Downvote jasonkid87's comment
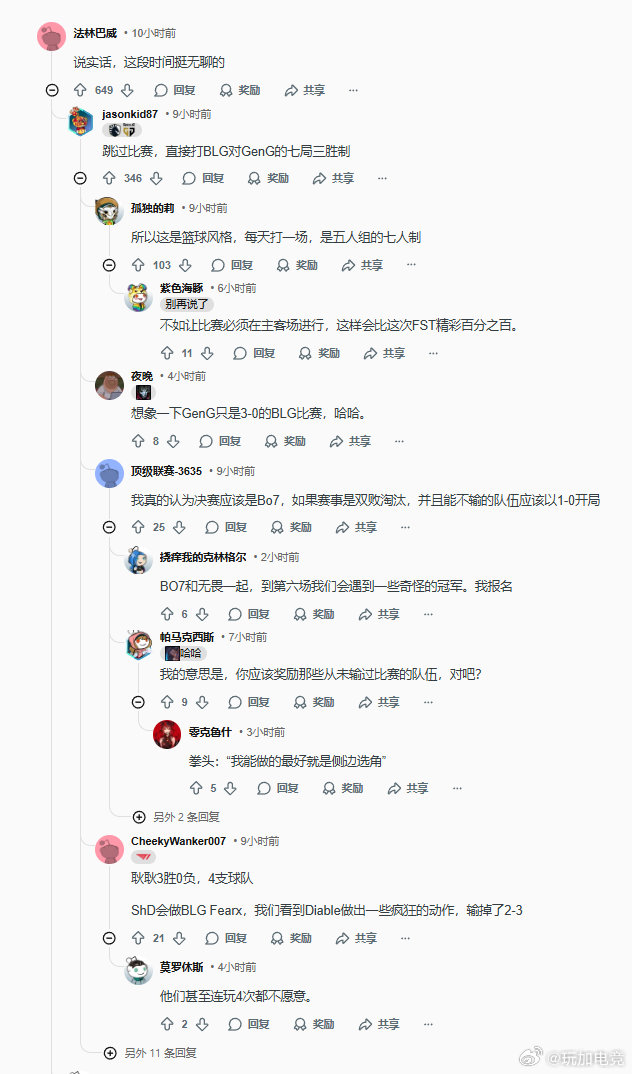Screen dimensions: 632x1074 click(156, 178)
